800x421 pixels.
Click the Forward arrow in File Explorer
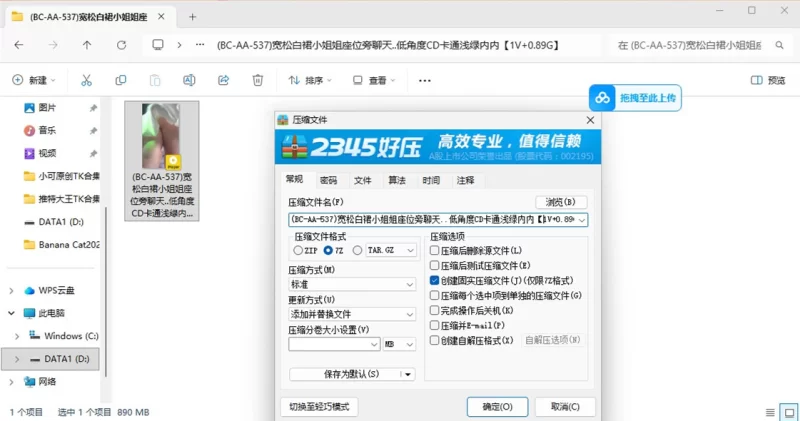(53, 45)
